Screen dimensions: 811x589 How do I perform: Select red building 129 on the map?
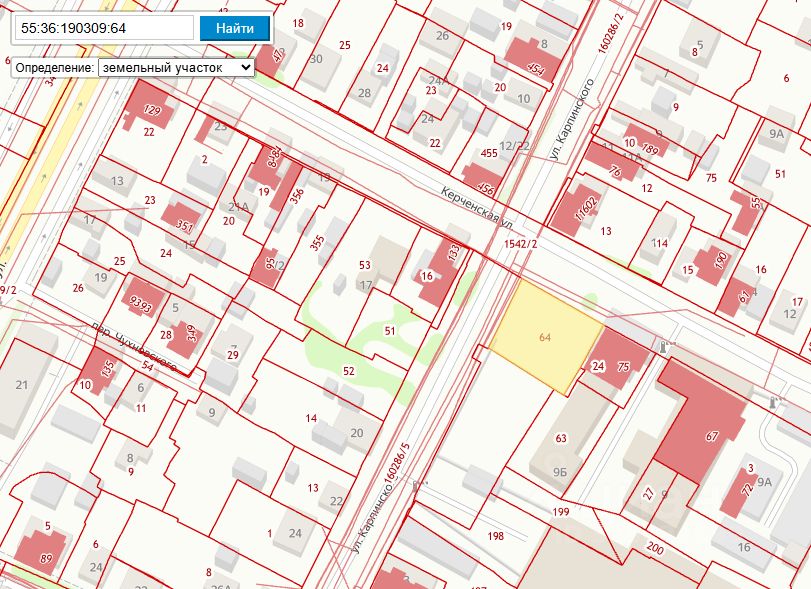(151, 108)
